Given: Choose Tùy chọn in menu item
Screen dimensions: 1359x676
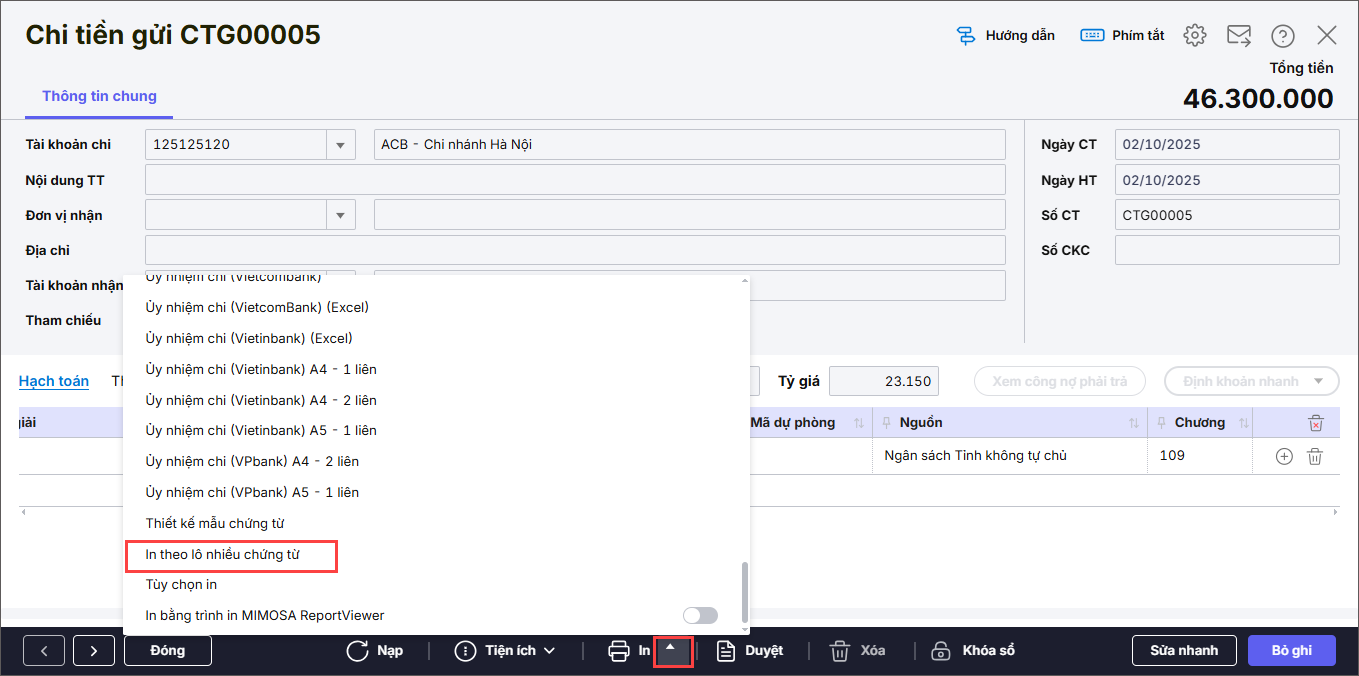Looking at the screenshot, I should click(x=181, y=585).
